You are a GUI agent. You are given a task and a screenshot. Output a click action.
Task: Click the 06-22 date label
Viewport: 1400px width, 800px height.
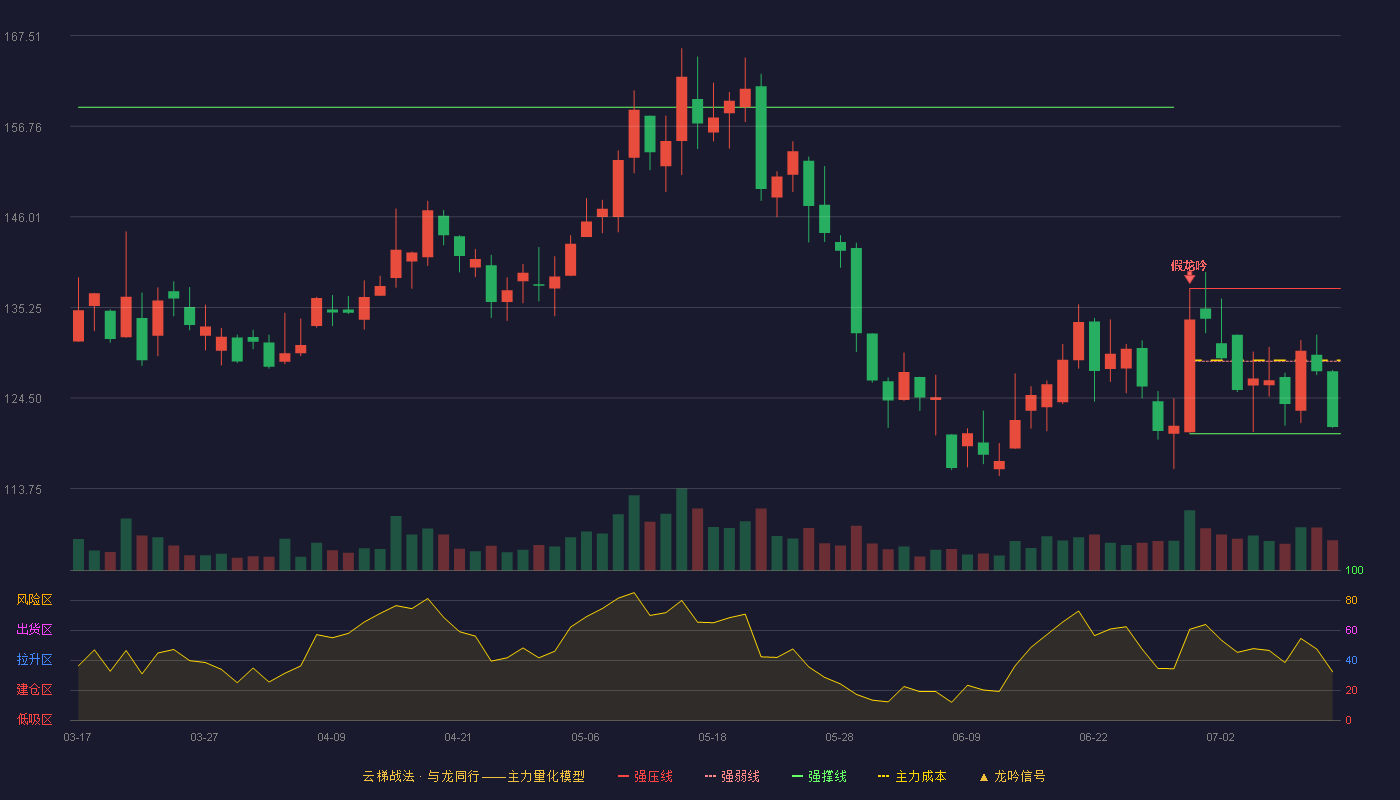click(1093, 737)
